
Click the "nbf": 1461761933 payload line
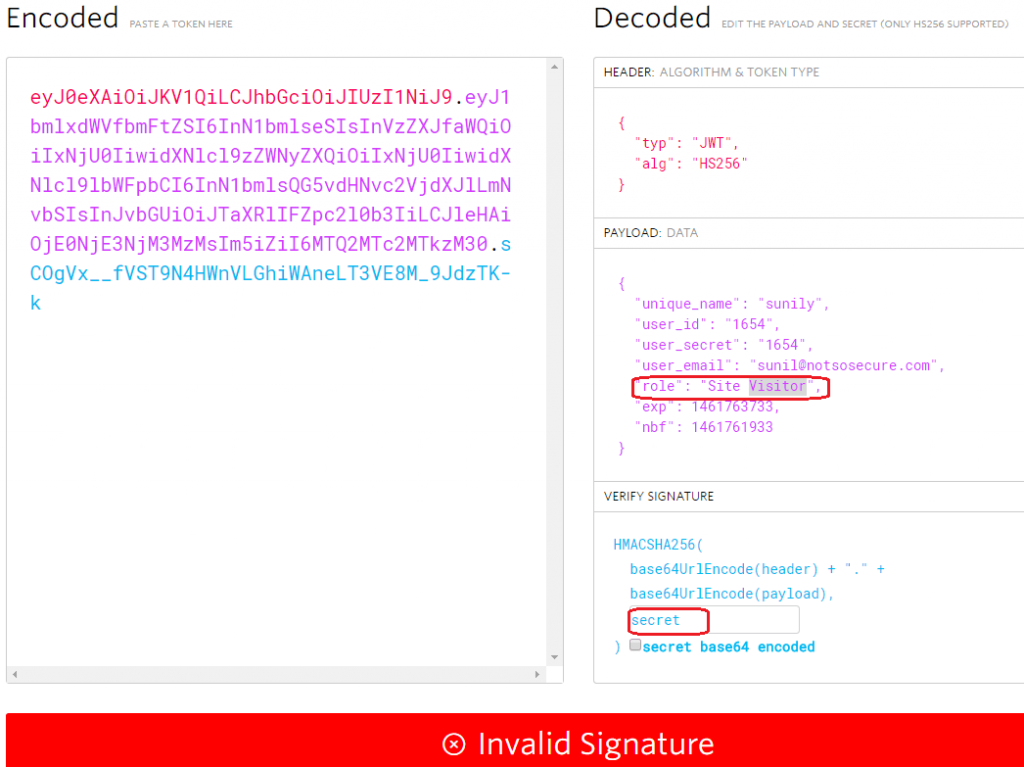tap(703, 427)
